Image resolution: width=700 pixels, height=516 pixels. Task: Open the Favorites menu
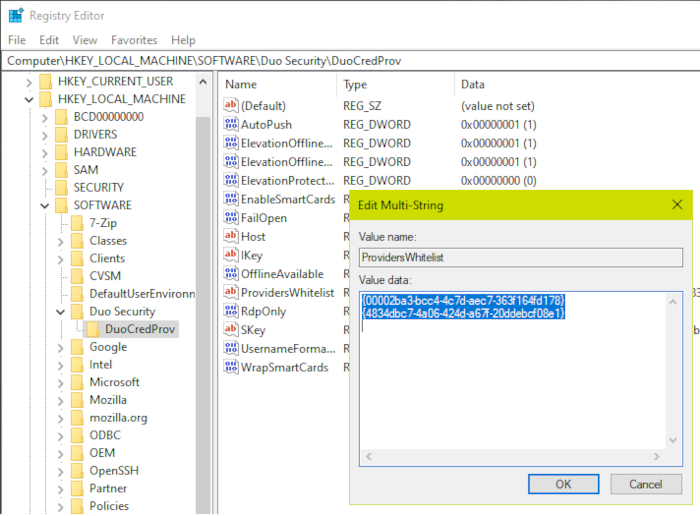click(134, 40)
